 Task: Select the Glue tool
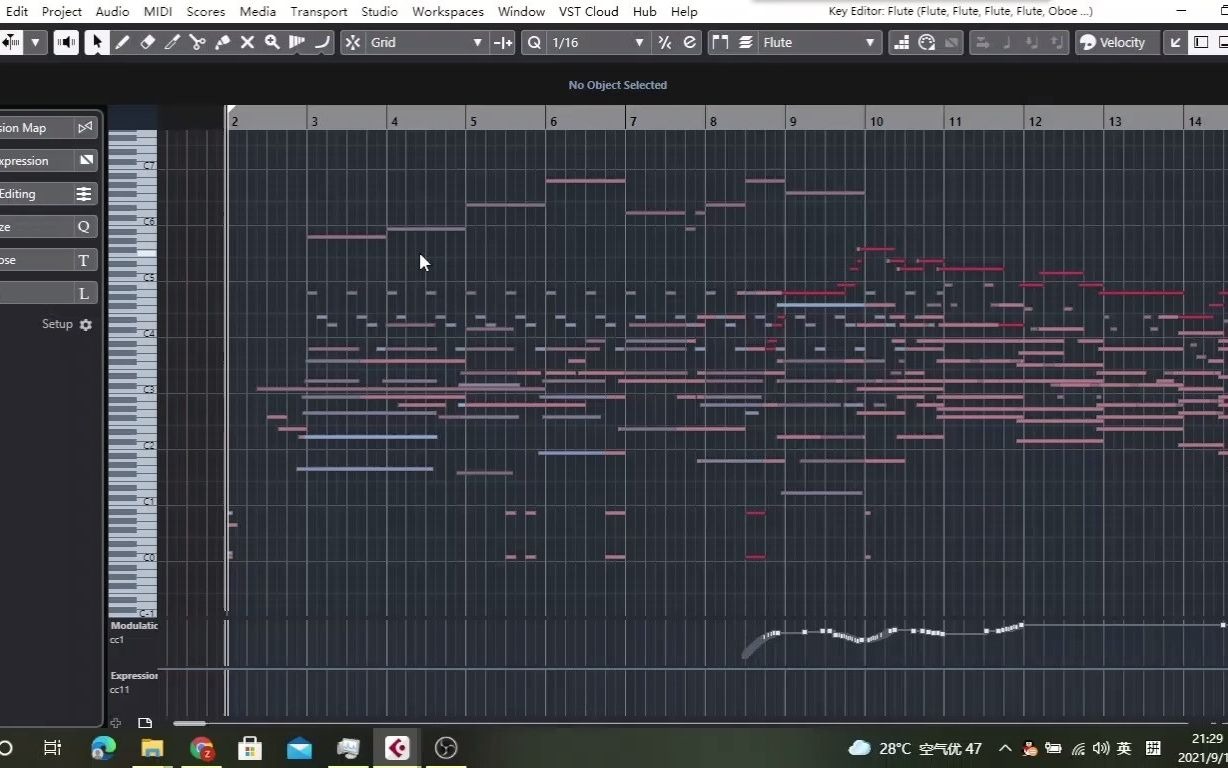222,42
